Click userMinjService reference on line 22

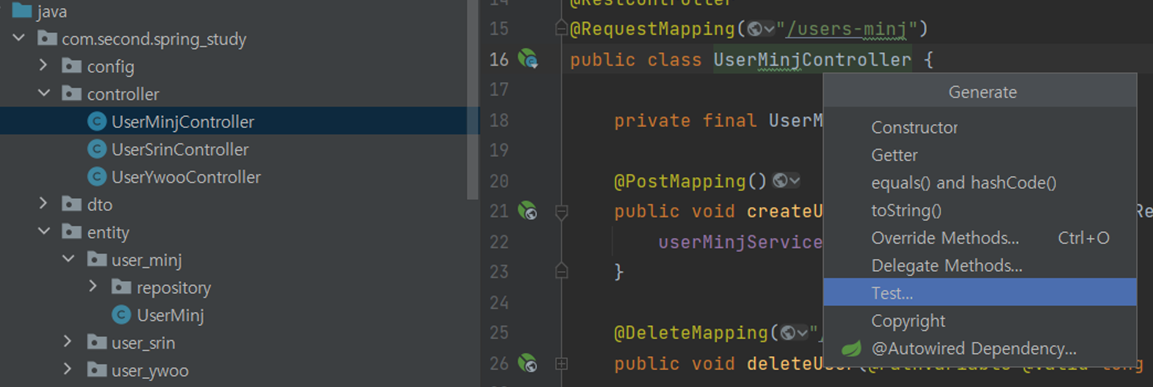pyautogui.click(x=740, y=242)
